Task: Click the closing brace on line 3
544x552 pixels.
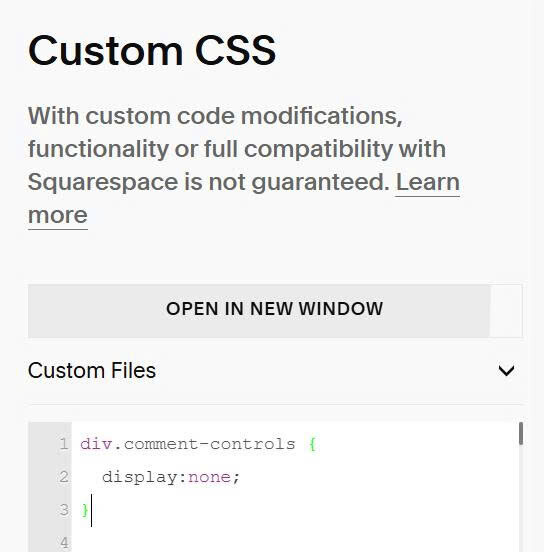Action: click(85, 510)
